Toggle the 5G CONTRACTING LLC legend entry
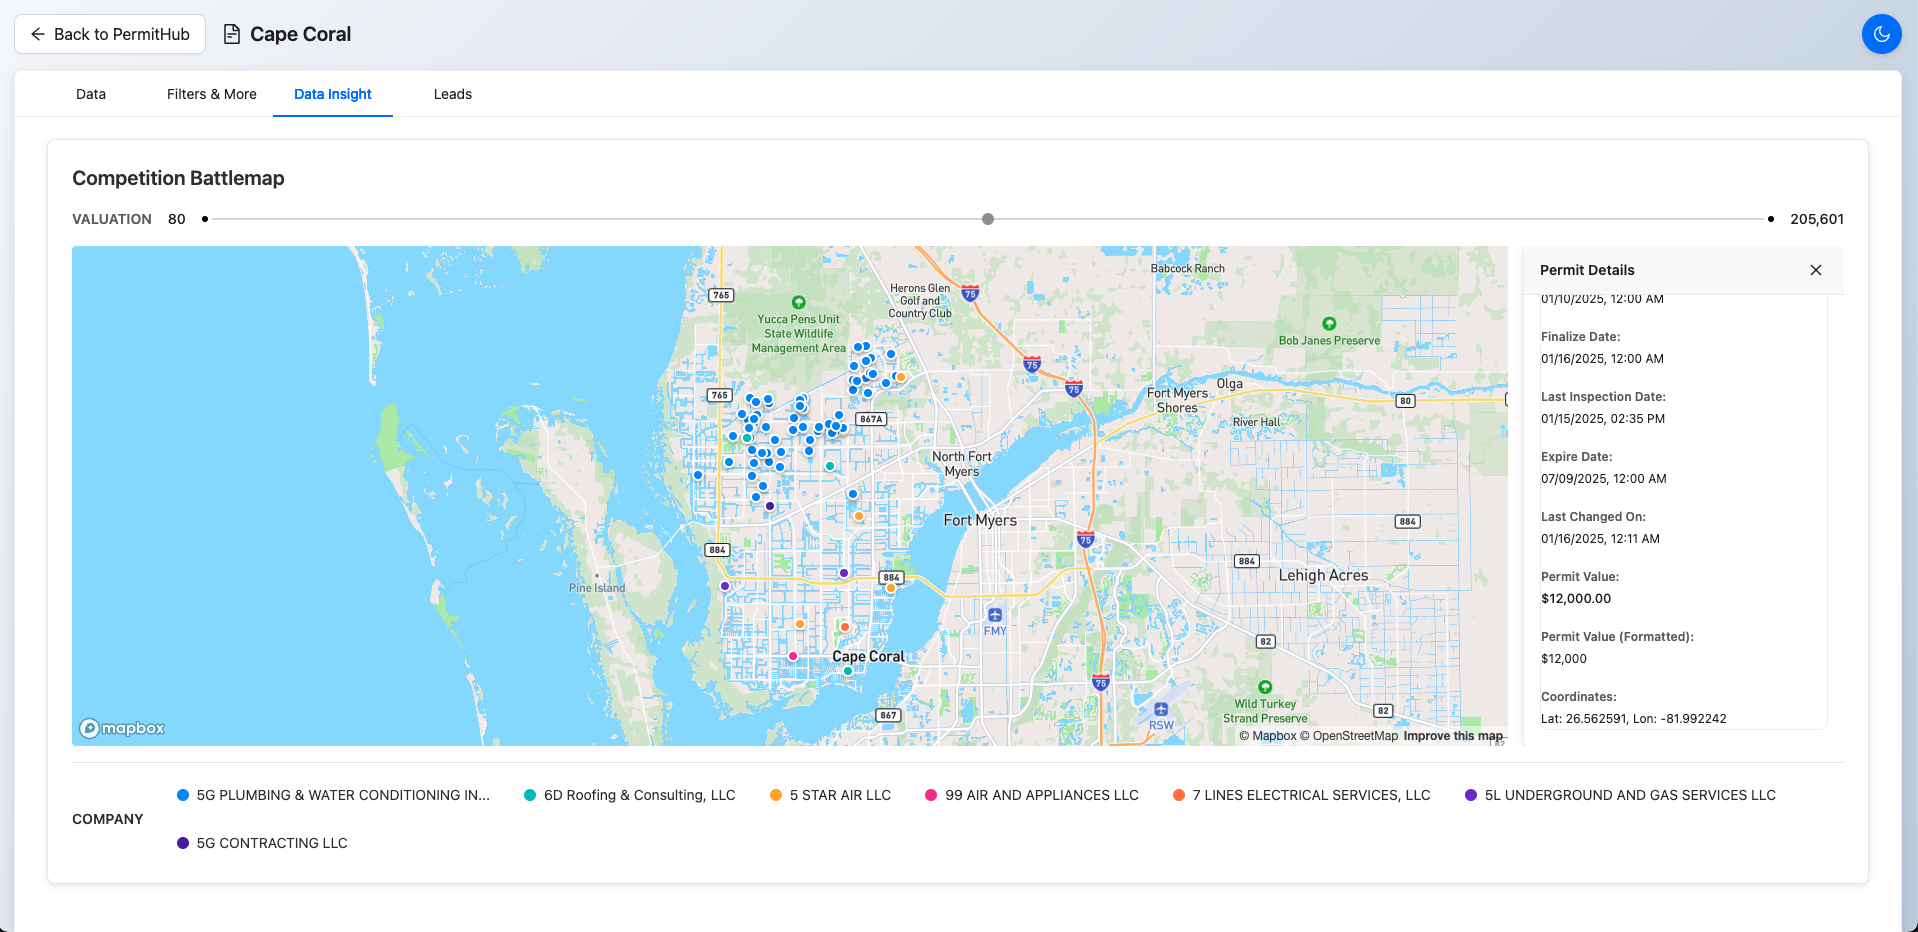 tap(262, 843)
